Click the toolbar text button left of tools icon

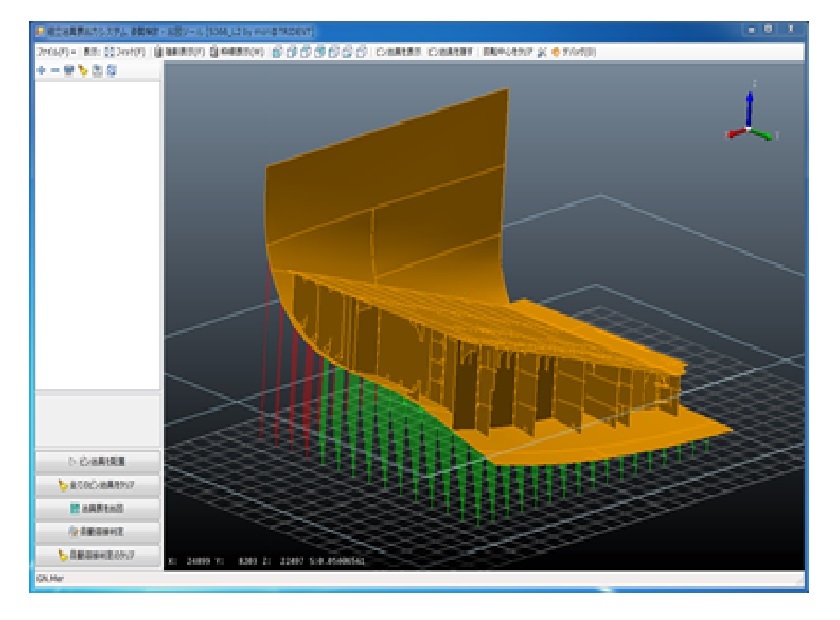coord(507,52)
